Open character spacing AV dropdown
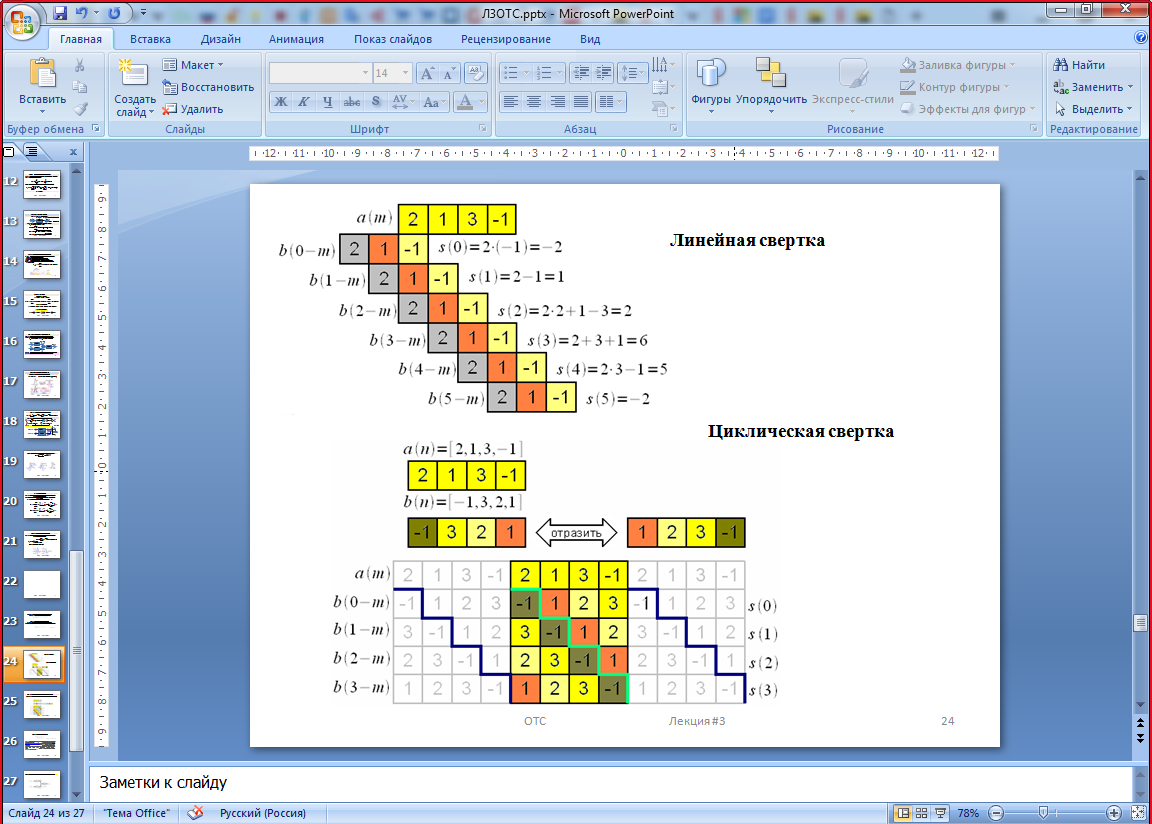Image resolution: width=1152 pixels, height=824 pixels. [403, 102]
